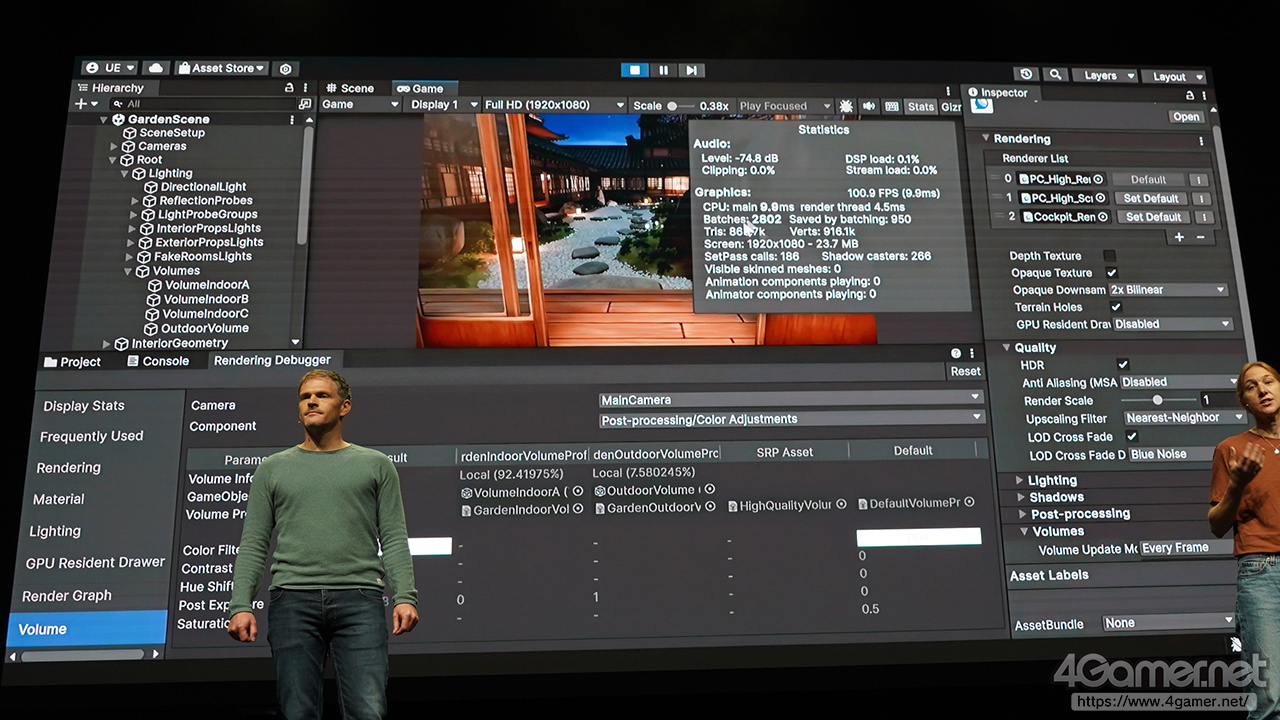Enable the Depth Texture checkbox
Viewport: 1280px width, 720px height.
(1109, 256)
